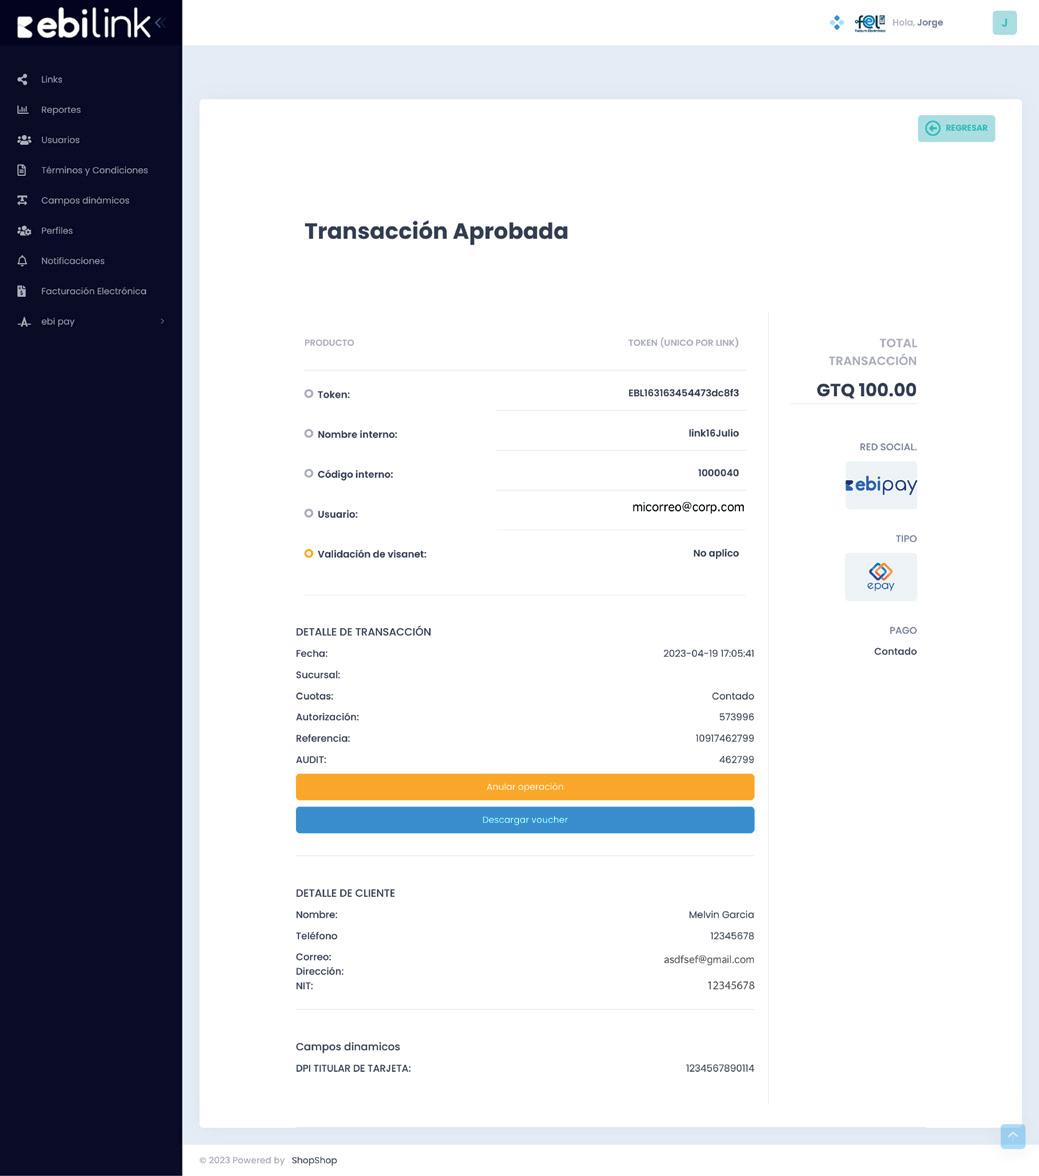Click the back-to-top arrow button
1039x1176 pixels.
[1013, 1136]
